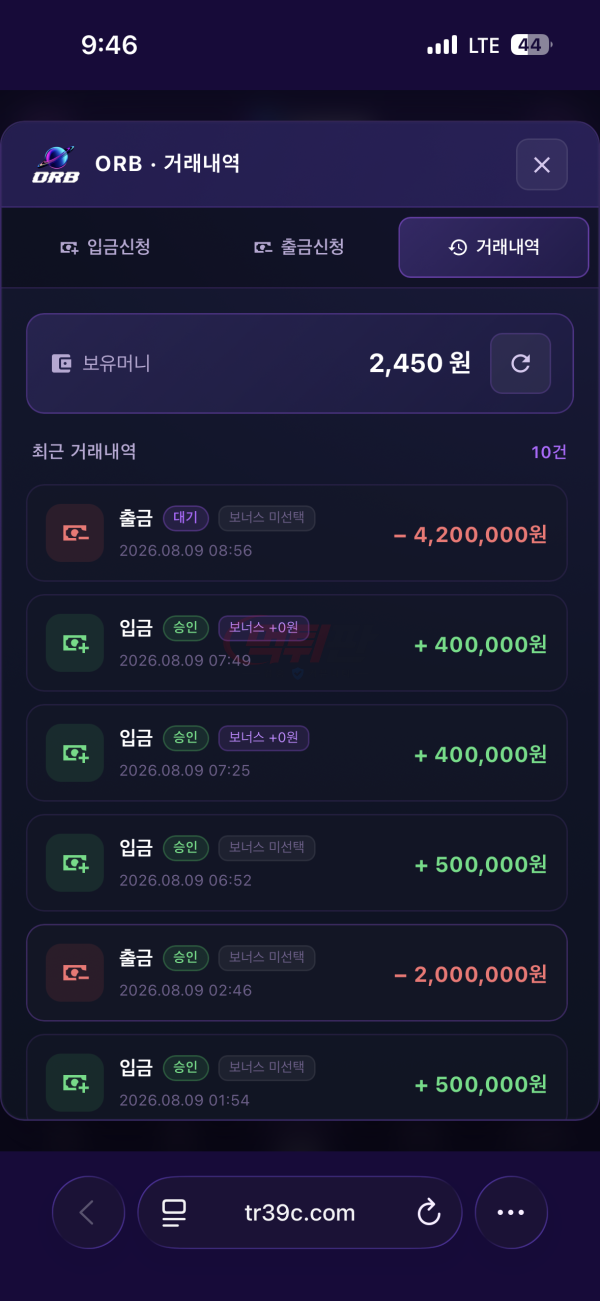Reload the page in address bar

point(428,1213)
